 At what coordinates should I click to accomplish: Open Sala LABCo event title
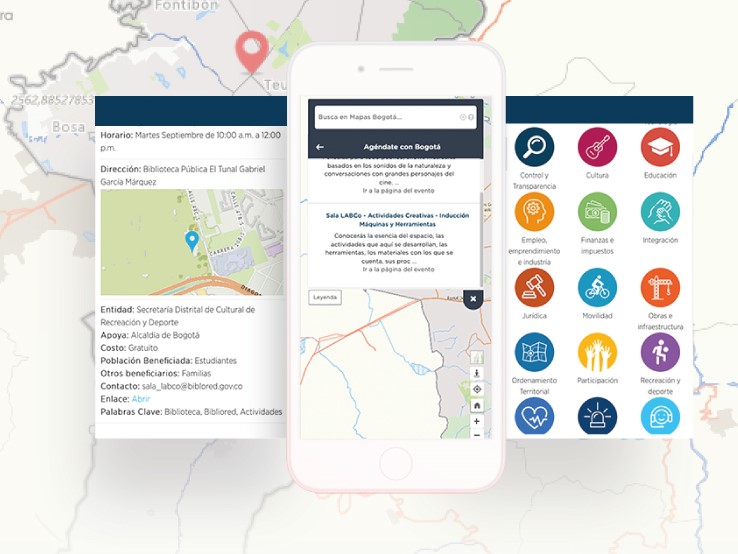pos(397,219)
